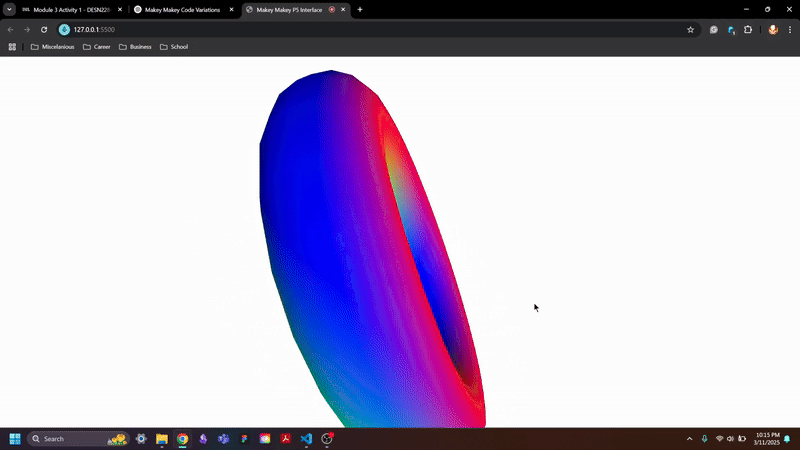Open the Chrome profile avatar
The height and width of the screenshot is (450, 800).
pos(773,30)
